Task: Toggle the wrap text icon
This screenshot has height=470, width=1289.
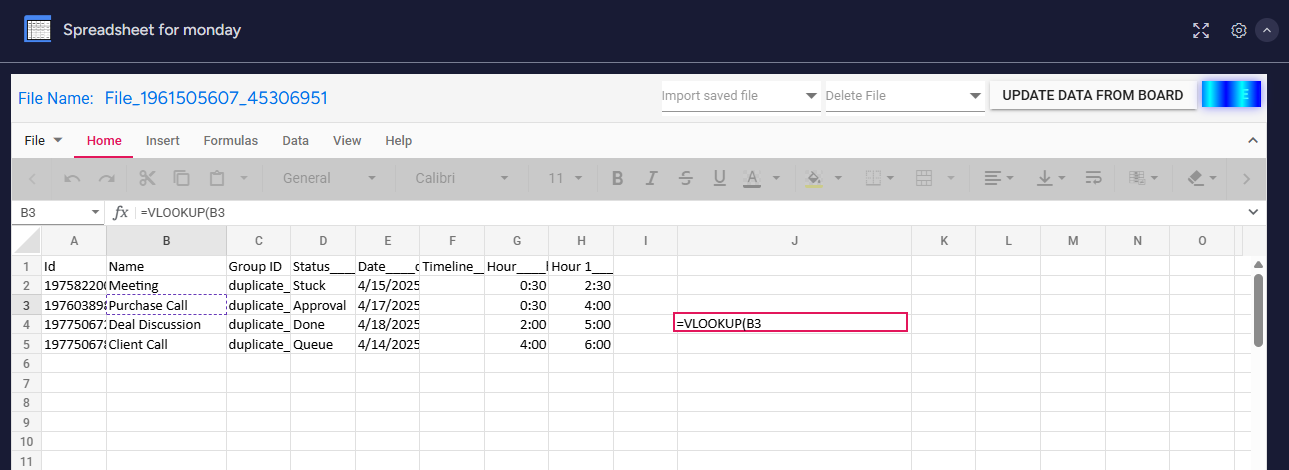Action: 1093,178
